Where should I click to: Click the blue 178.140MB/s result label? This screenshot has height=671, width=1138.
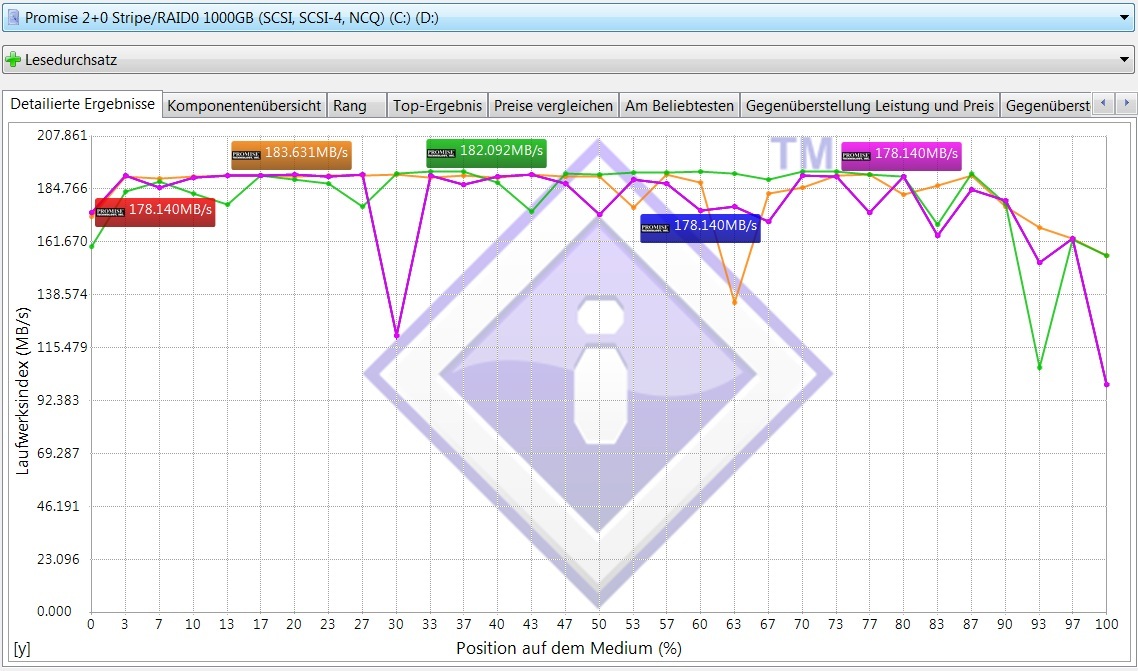[700, 227]
